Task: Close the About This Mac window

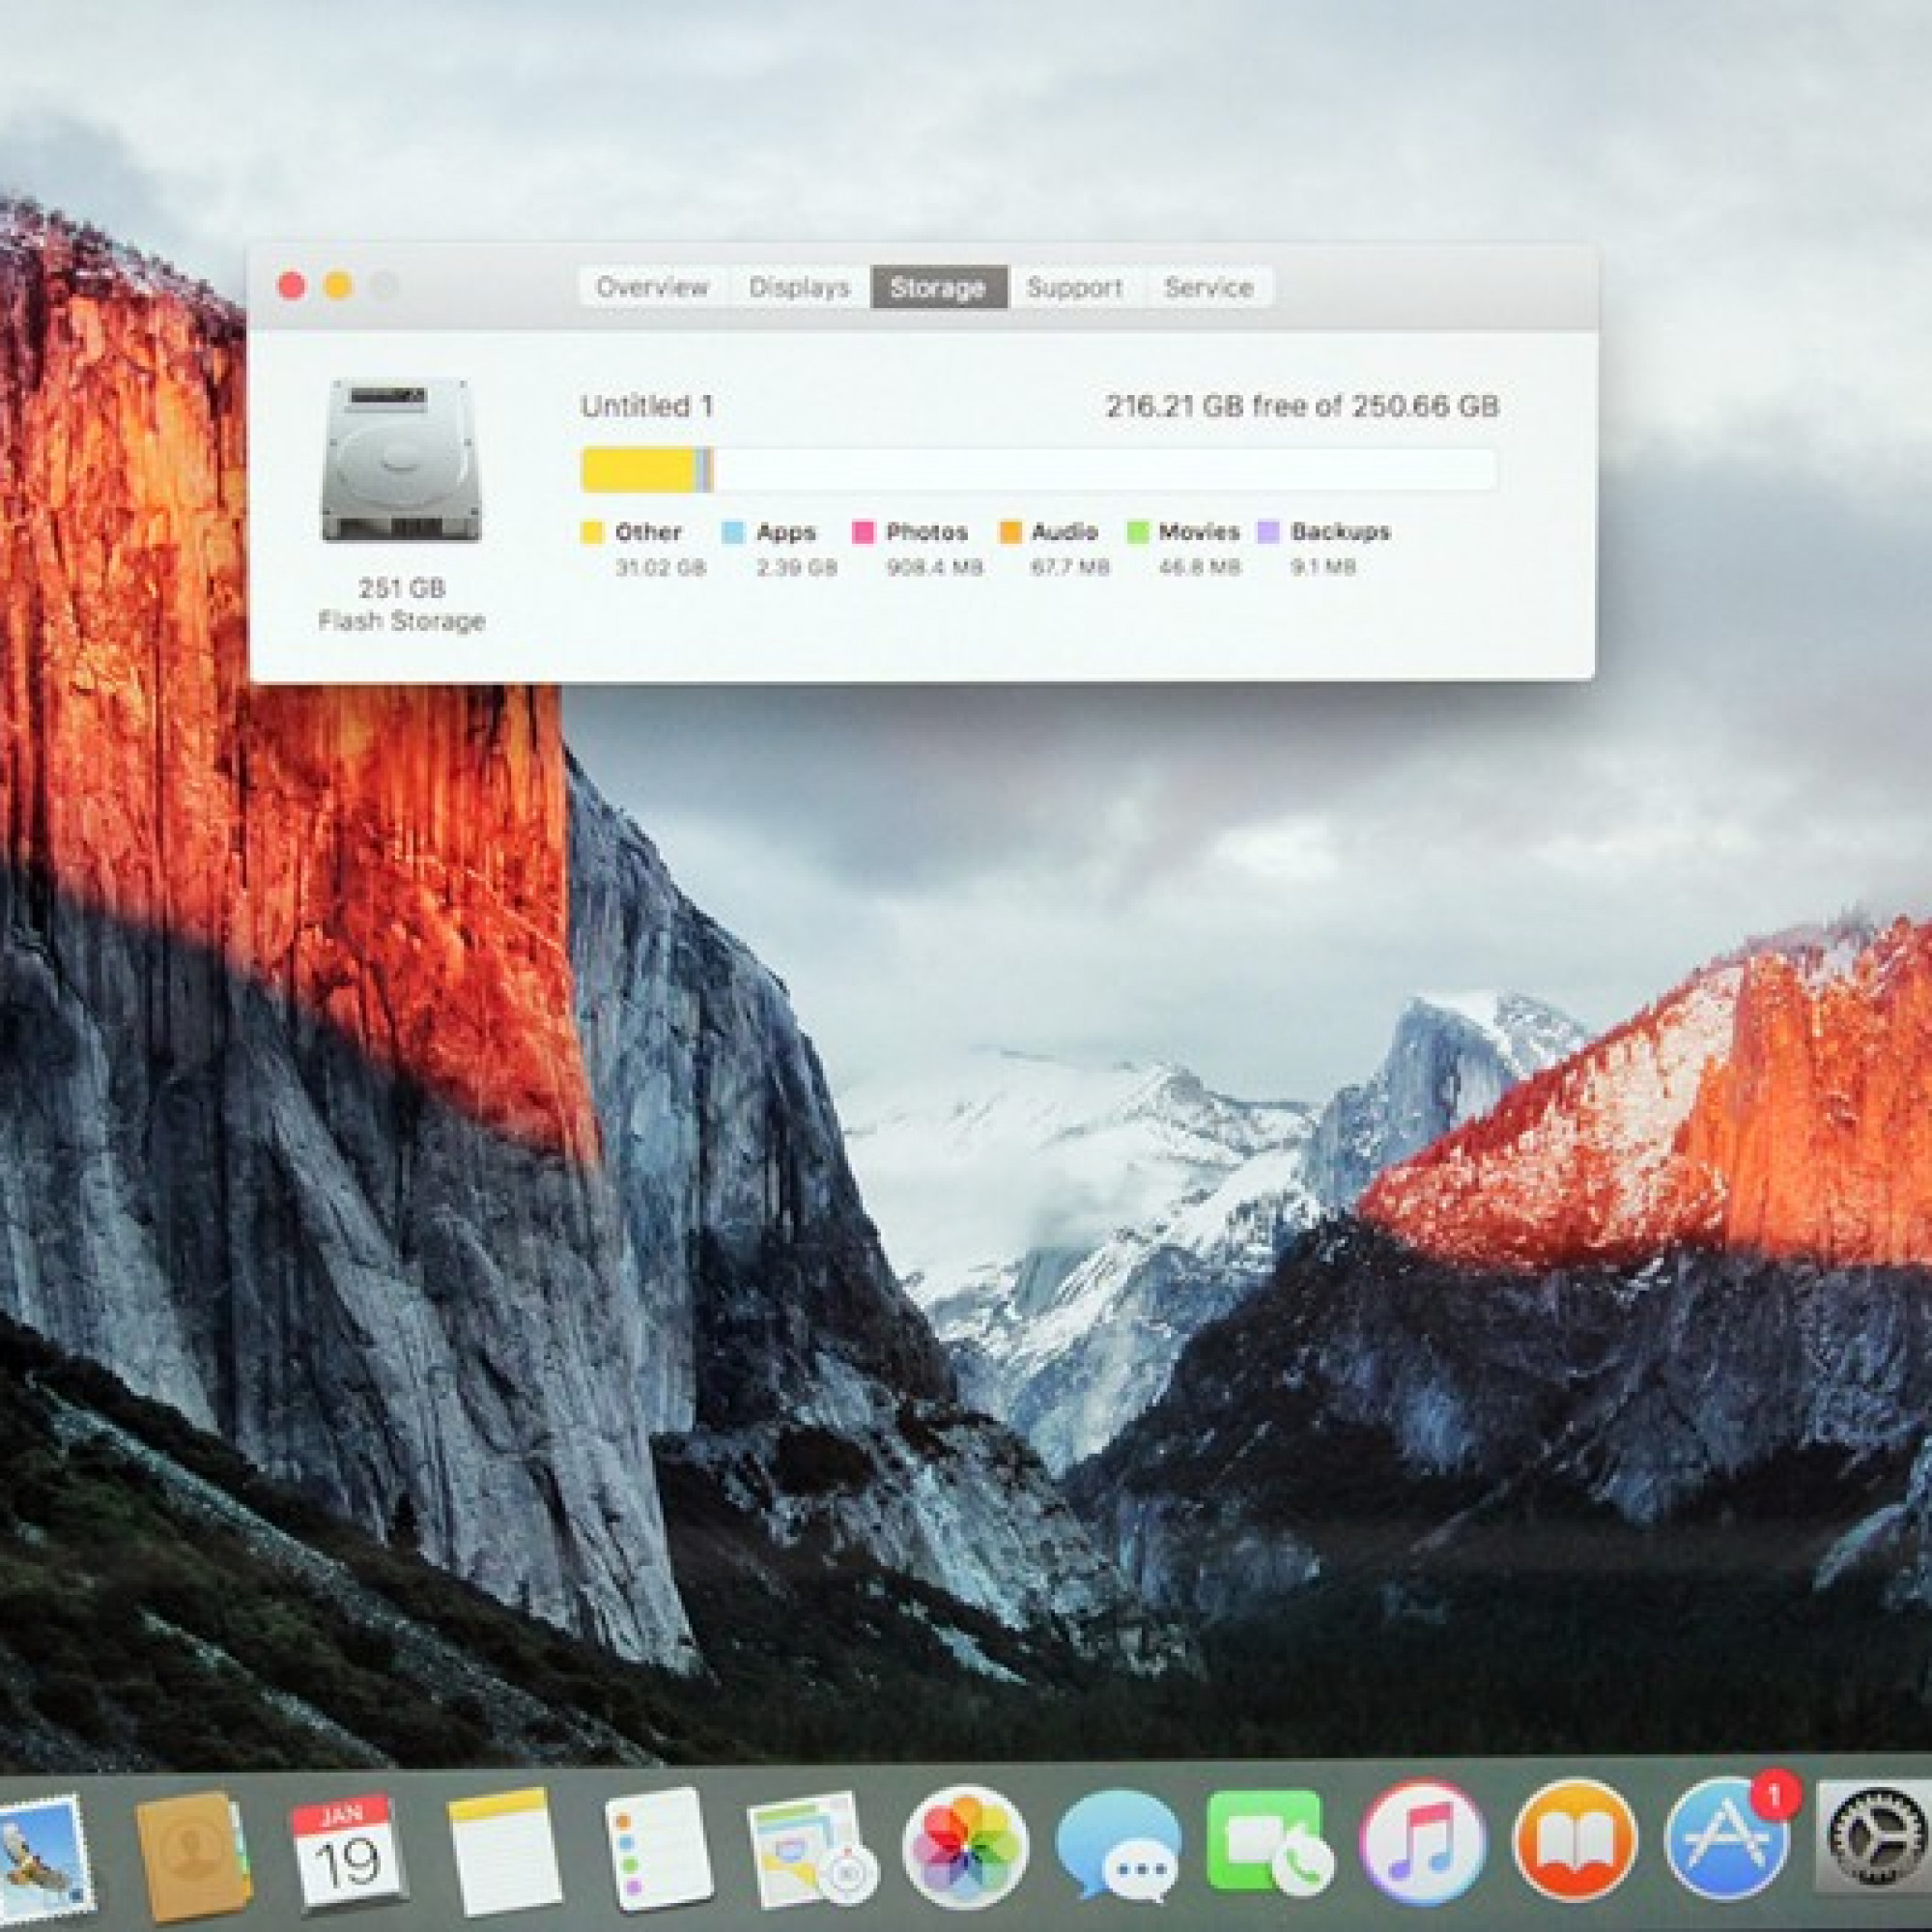Action: 291,287
